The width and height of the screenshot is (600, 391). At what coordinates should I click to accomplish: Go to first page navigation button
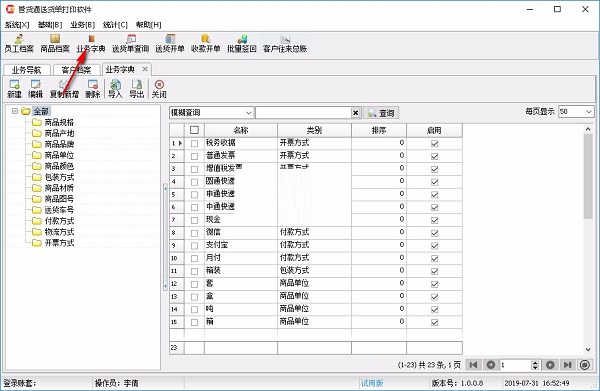[x=473, y=365]
